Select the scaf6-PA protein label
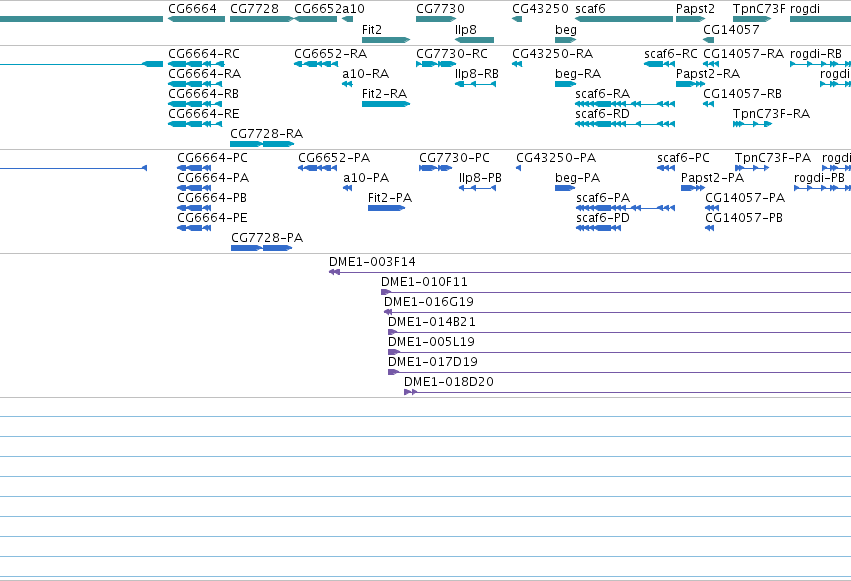851x581 pixels. pyautogui.click(x=603, y=197)
